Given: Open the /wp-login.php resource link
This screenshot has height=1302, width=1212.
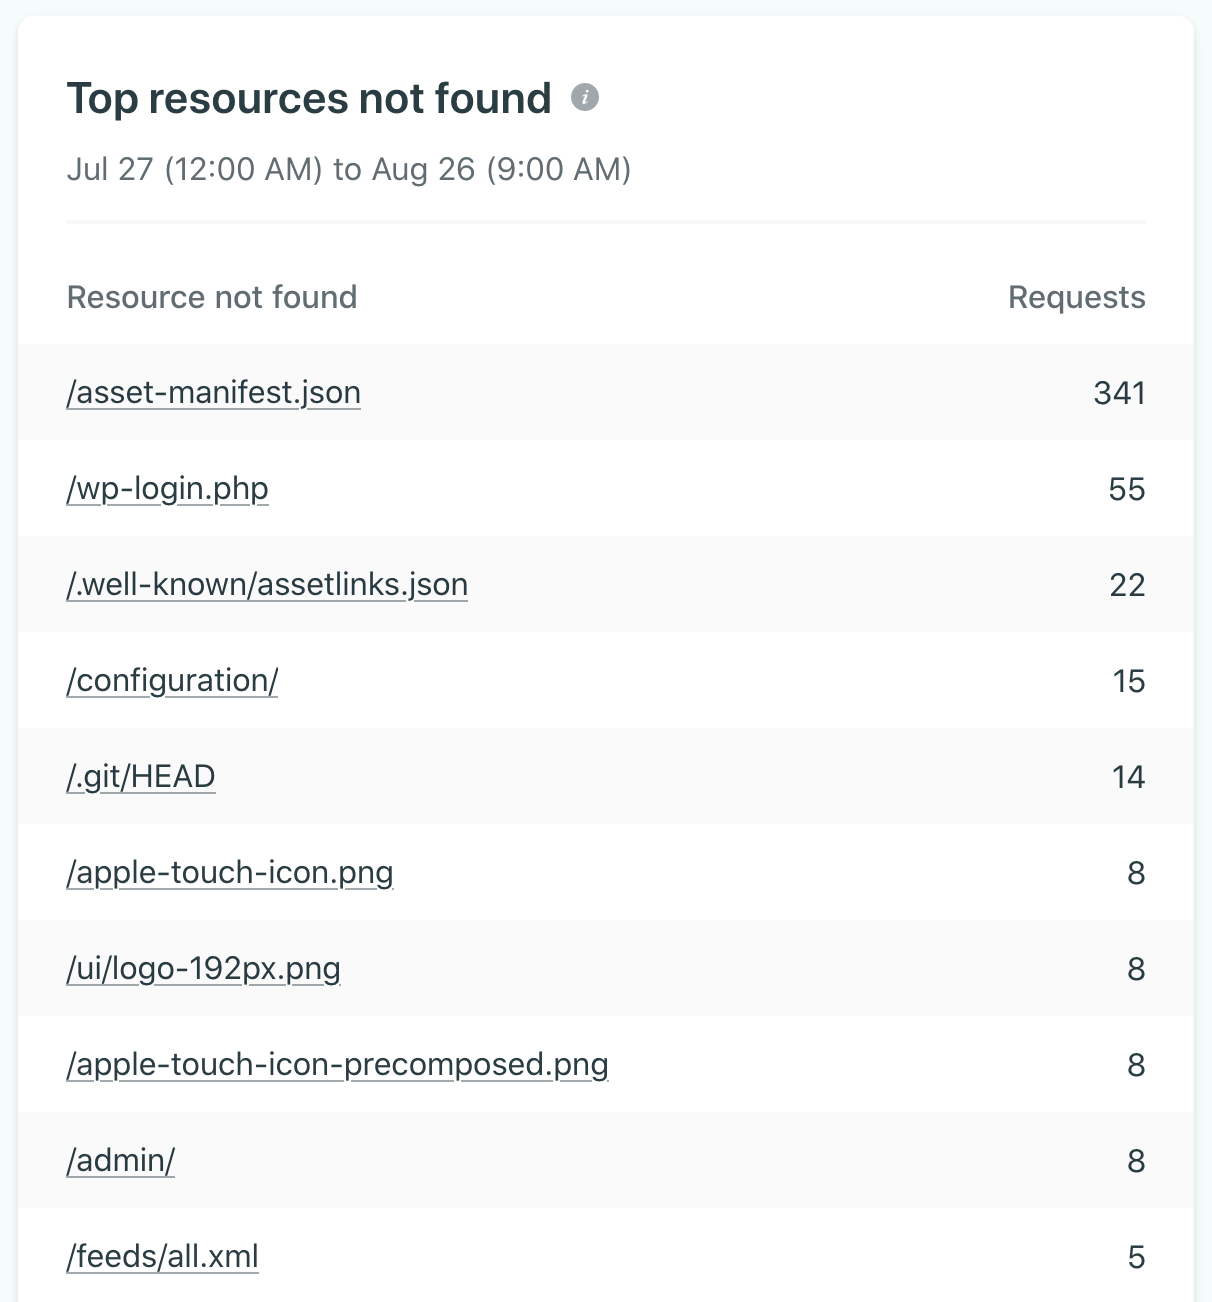Looking at the screenshot, I should (167, 489).
